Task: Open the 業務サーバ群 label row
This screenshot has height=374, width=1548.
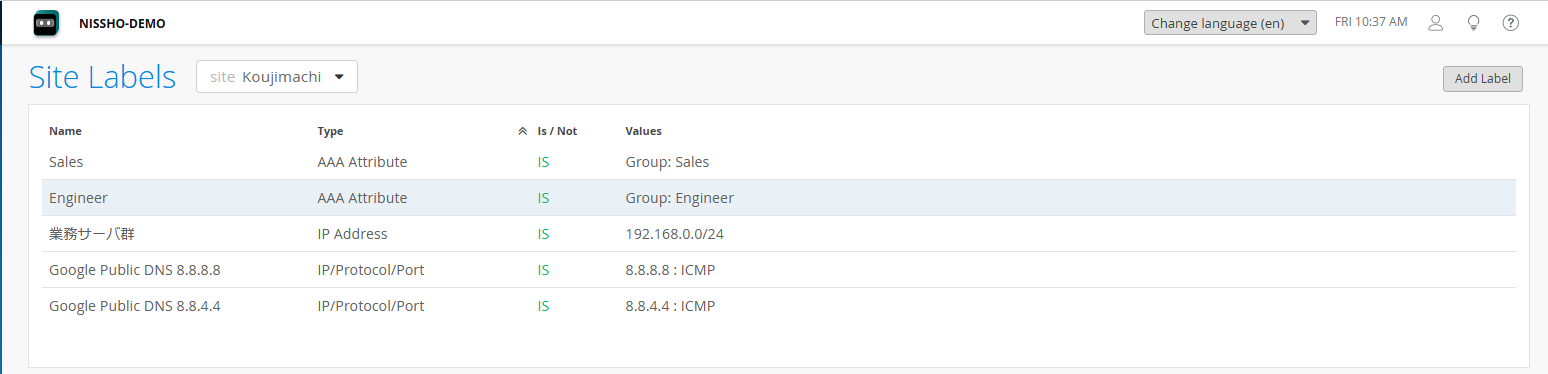Action: [x=778, y=234]
